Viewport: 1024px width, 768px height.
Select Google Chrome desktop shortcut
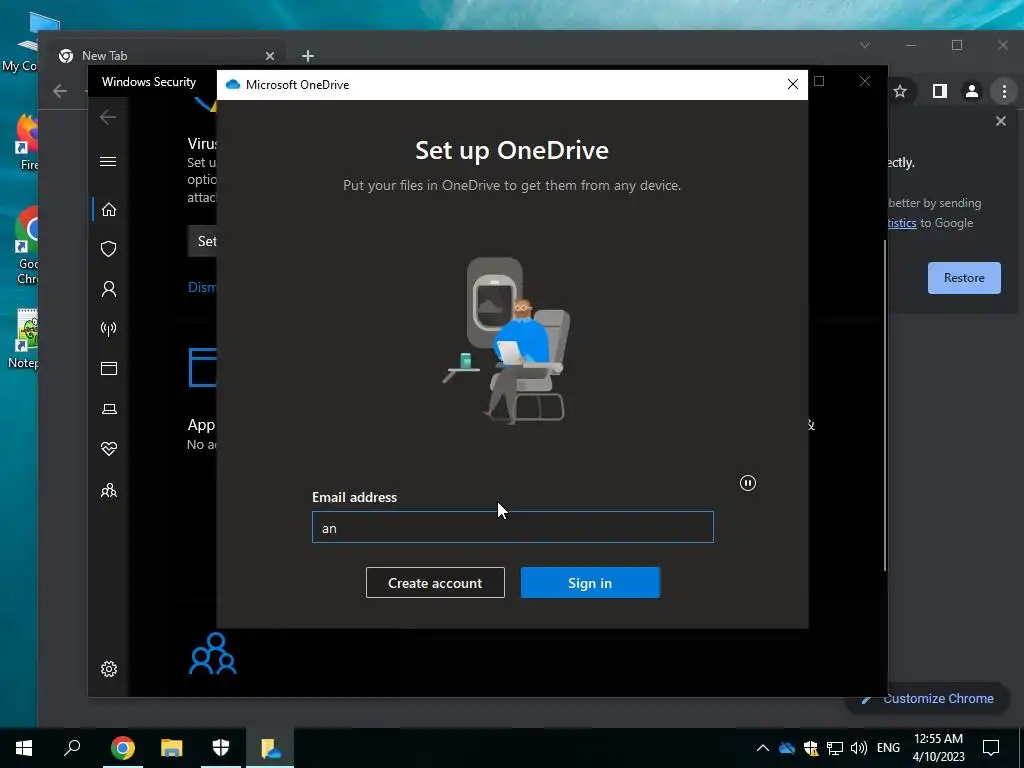(27, 247)
